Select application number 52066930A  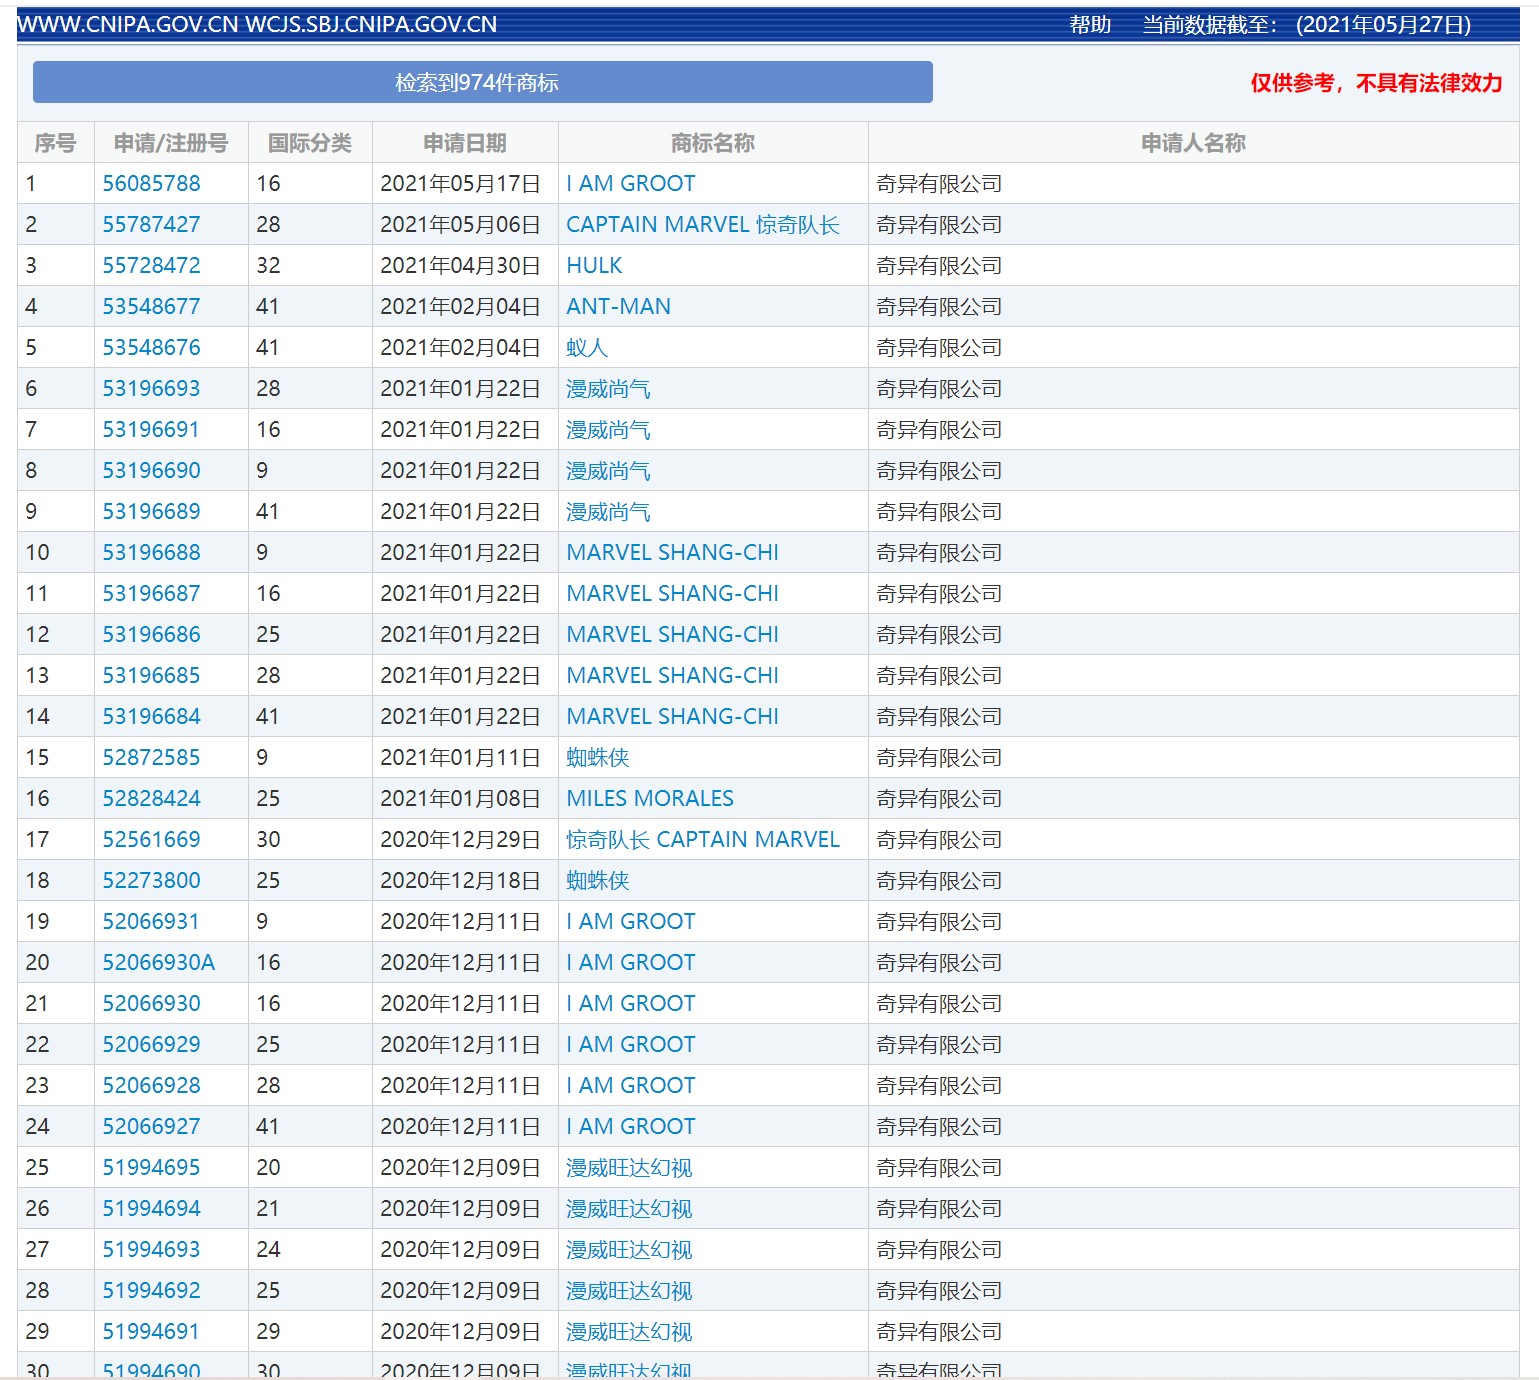click(158, 963)
